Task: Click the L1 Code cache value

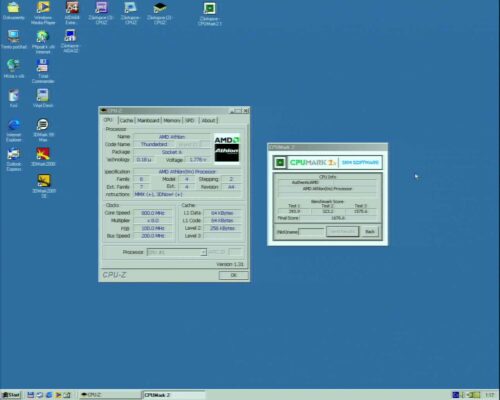Action: 222,221
